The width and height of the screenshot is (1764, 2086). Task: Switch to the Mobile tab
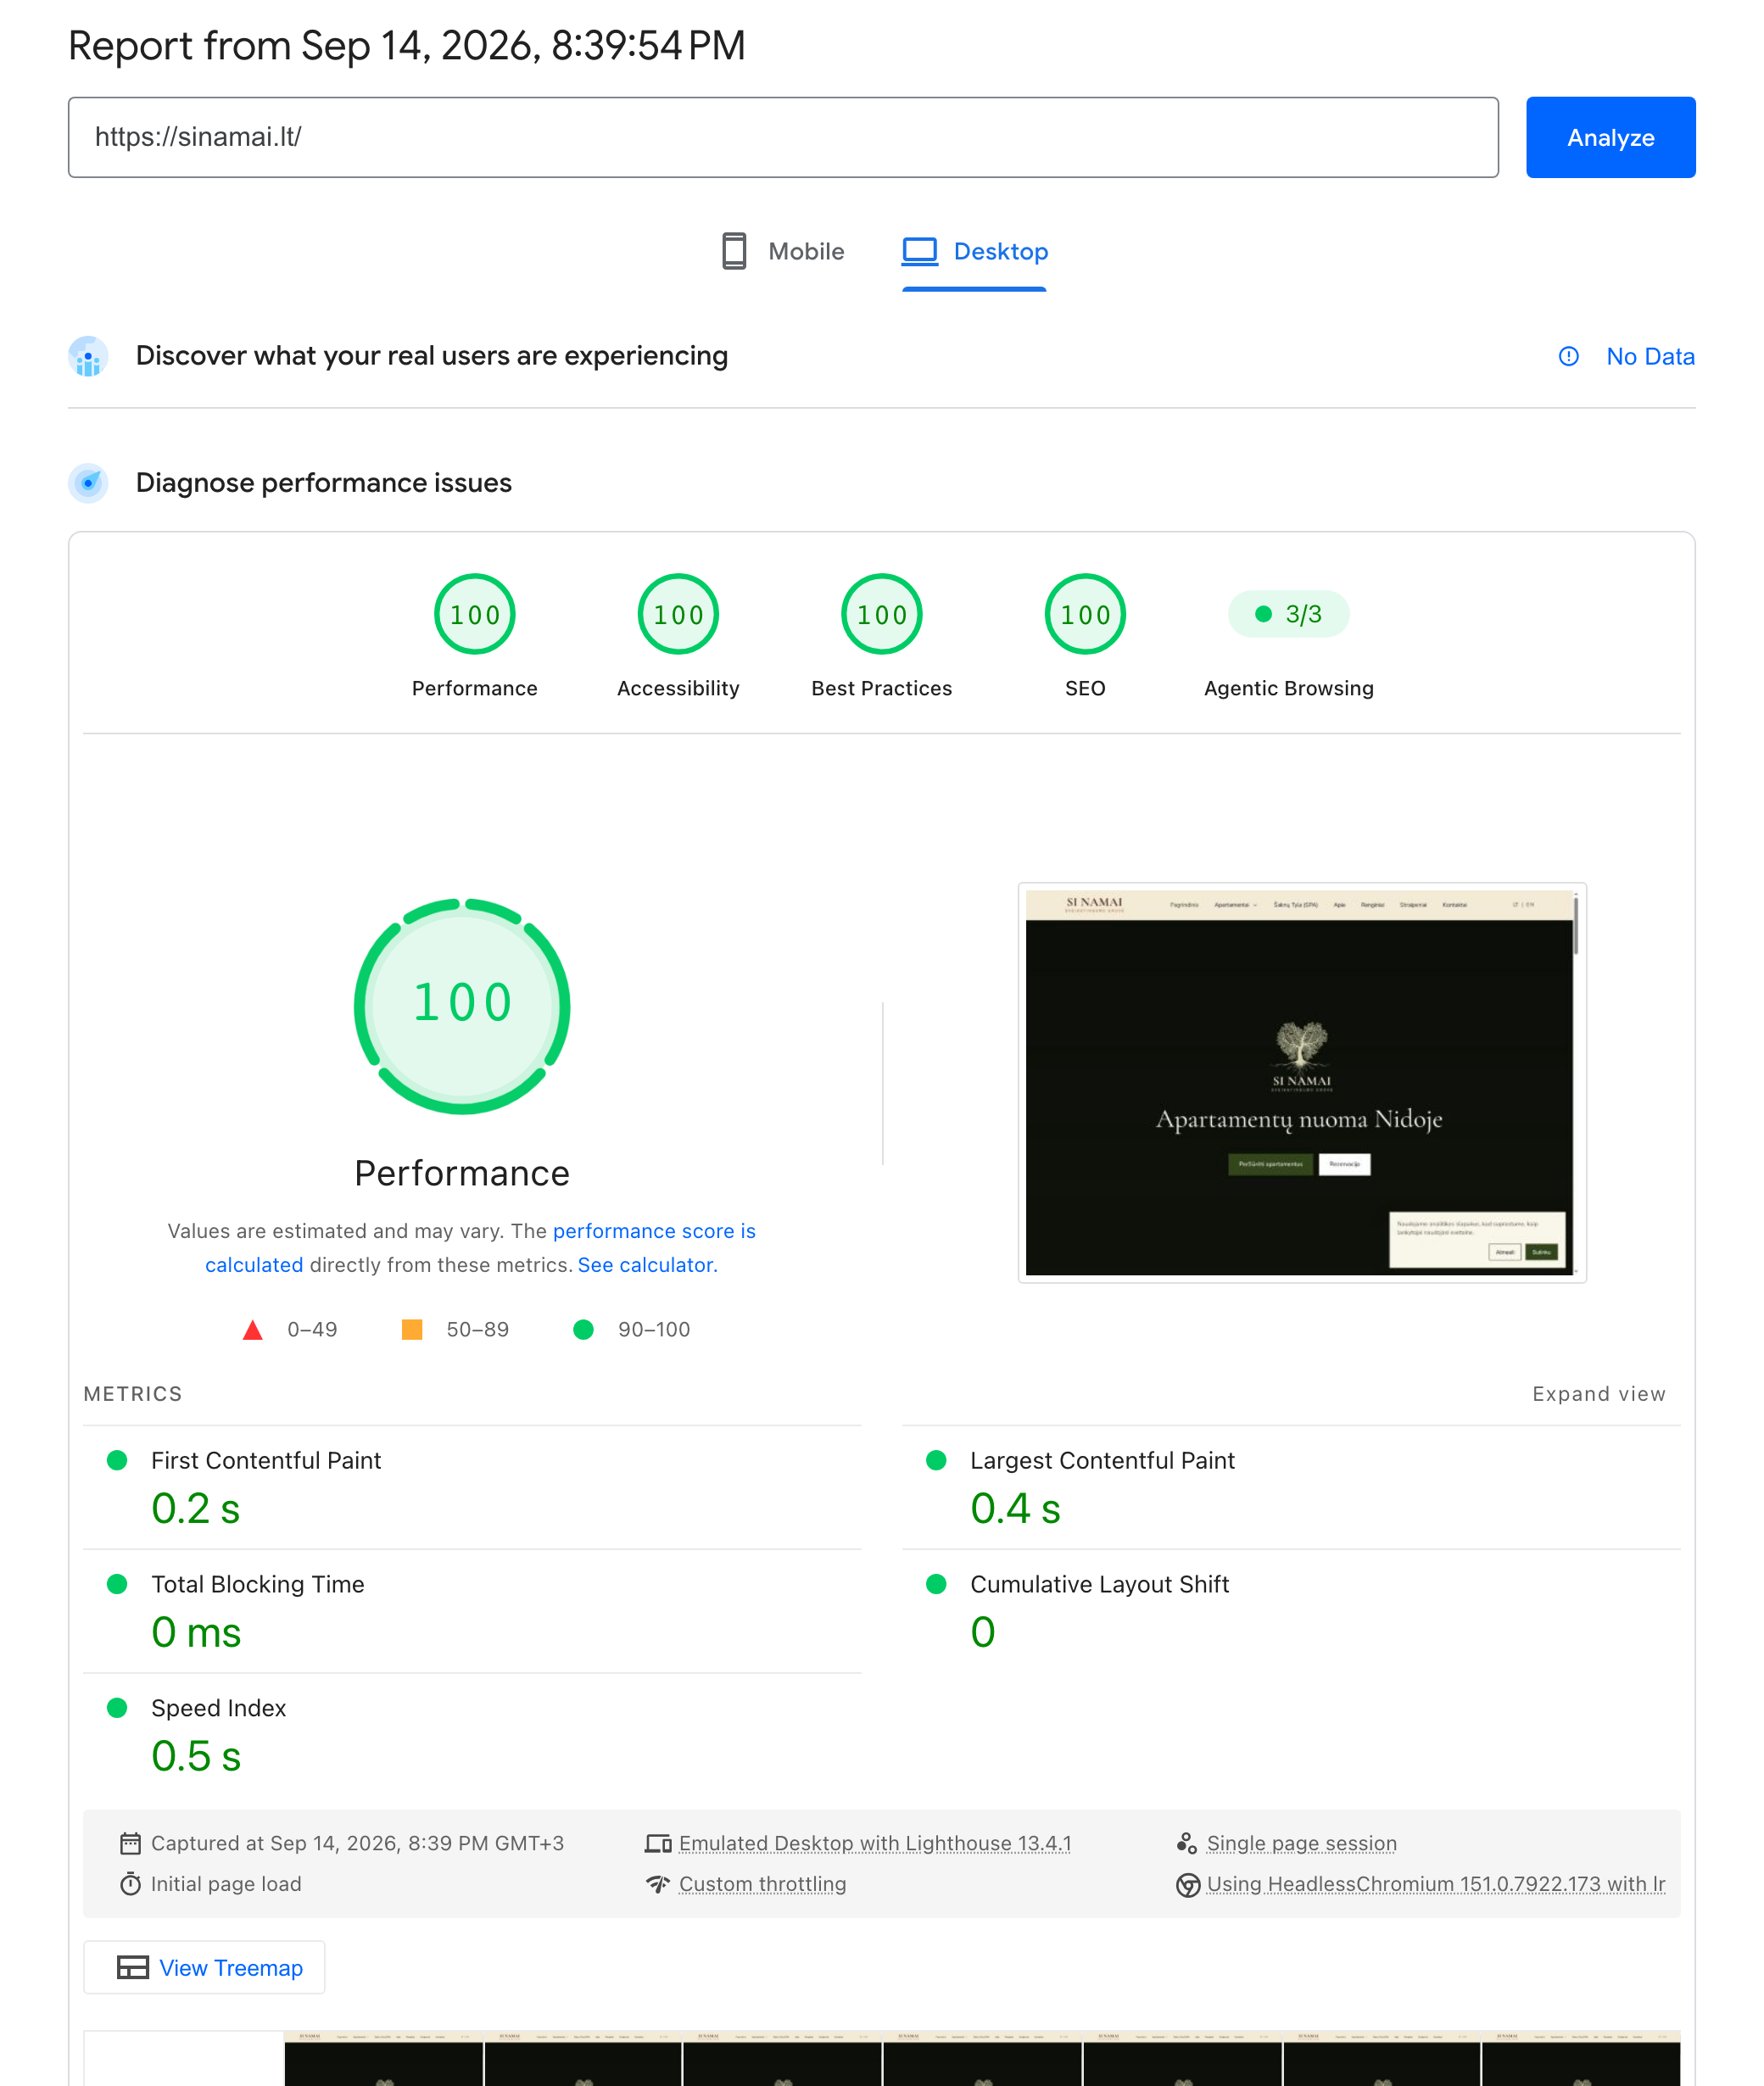pyautogui.click(x=783, y=251)
